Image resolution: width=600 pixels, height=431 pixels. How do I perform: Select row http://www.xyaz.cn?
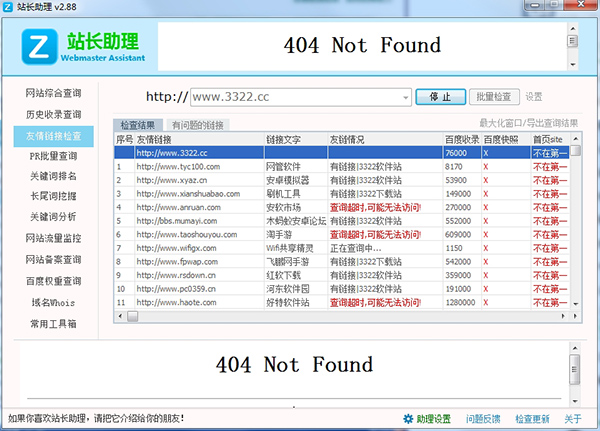[342, 180]
